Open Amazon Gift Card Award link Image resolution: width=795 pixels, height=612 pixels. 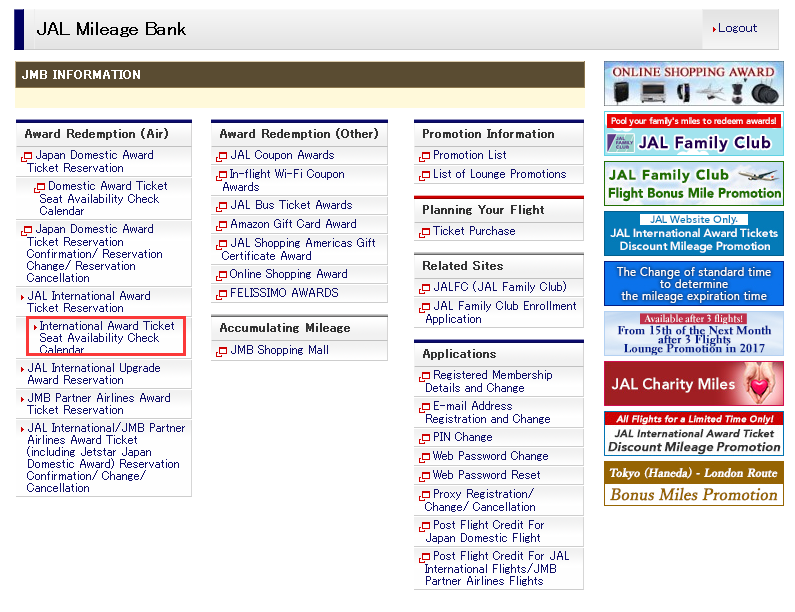click(293, 224)
